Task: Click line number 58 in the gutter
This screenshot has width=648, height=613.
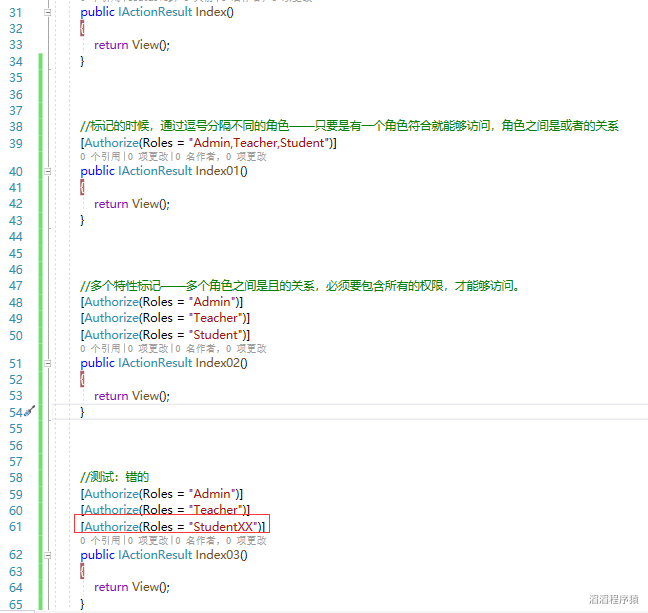Action: tap(16, 478)
